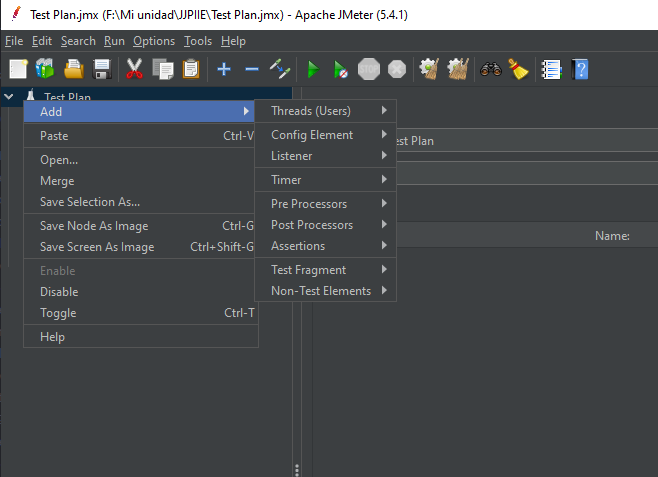Viewport: 658px width, 477px height.
Task: Open the Edit menu
Action: click(42, 41)
